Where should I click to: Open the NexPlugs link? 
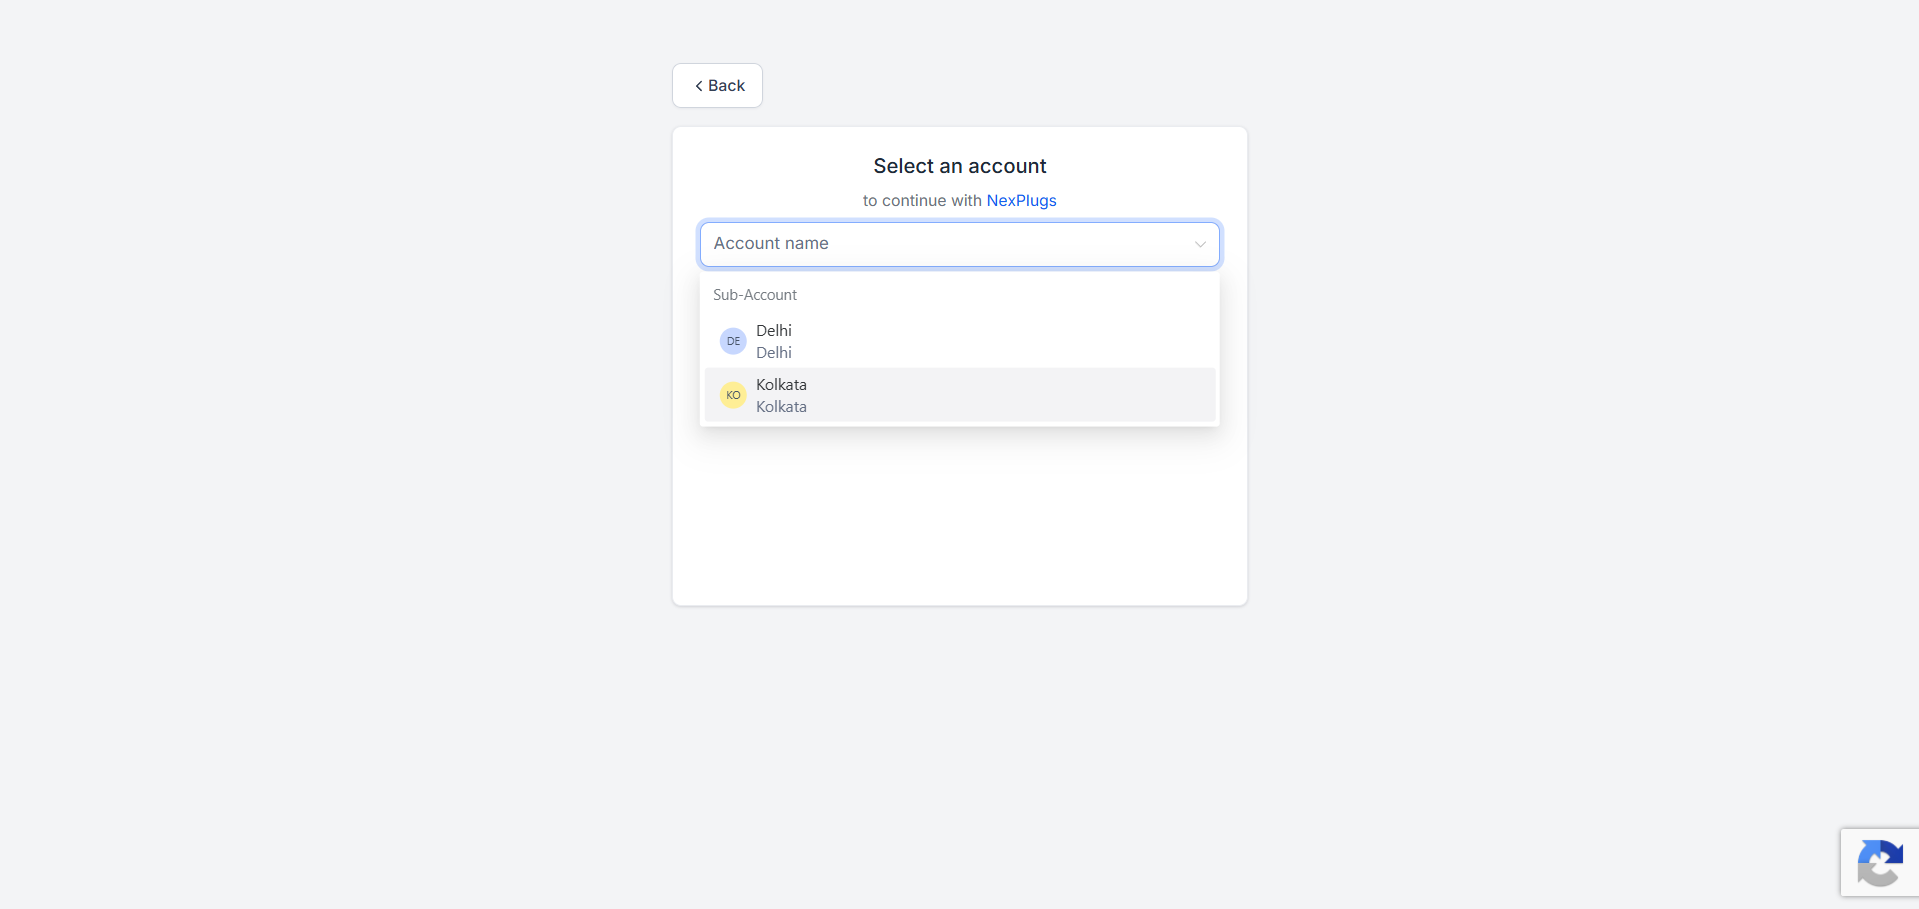click(x=1021, y=200)
